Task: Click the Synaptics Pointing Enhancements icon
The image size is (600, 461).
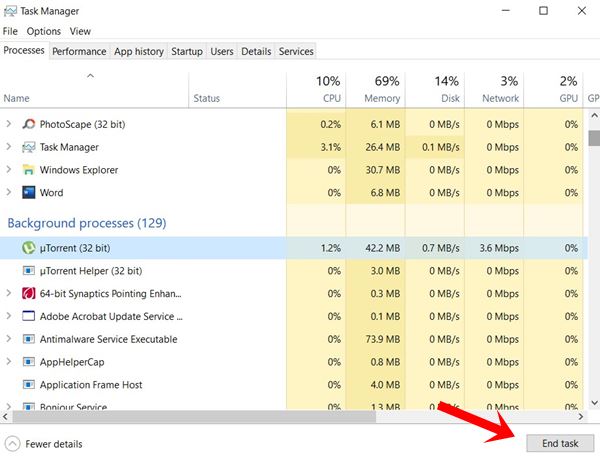Action: [x=29, y=293]
